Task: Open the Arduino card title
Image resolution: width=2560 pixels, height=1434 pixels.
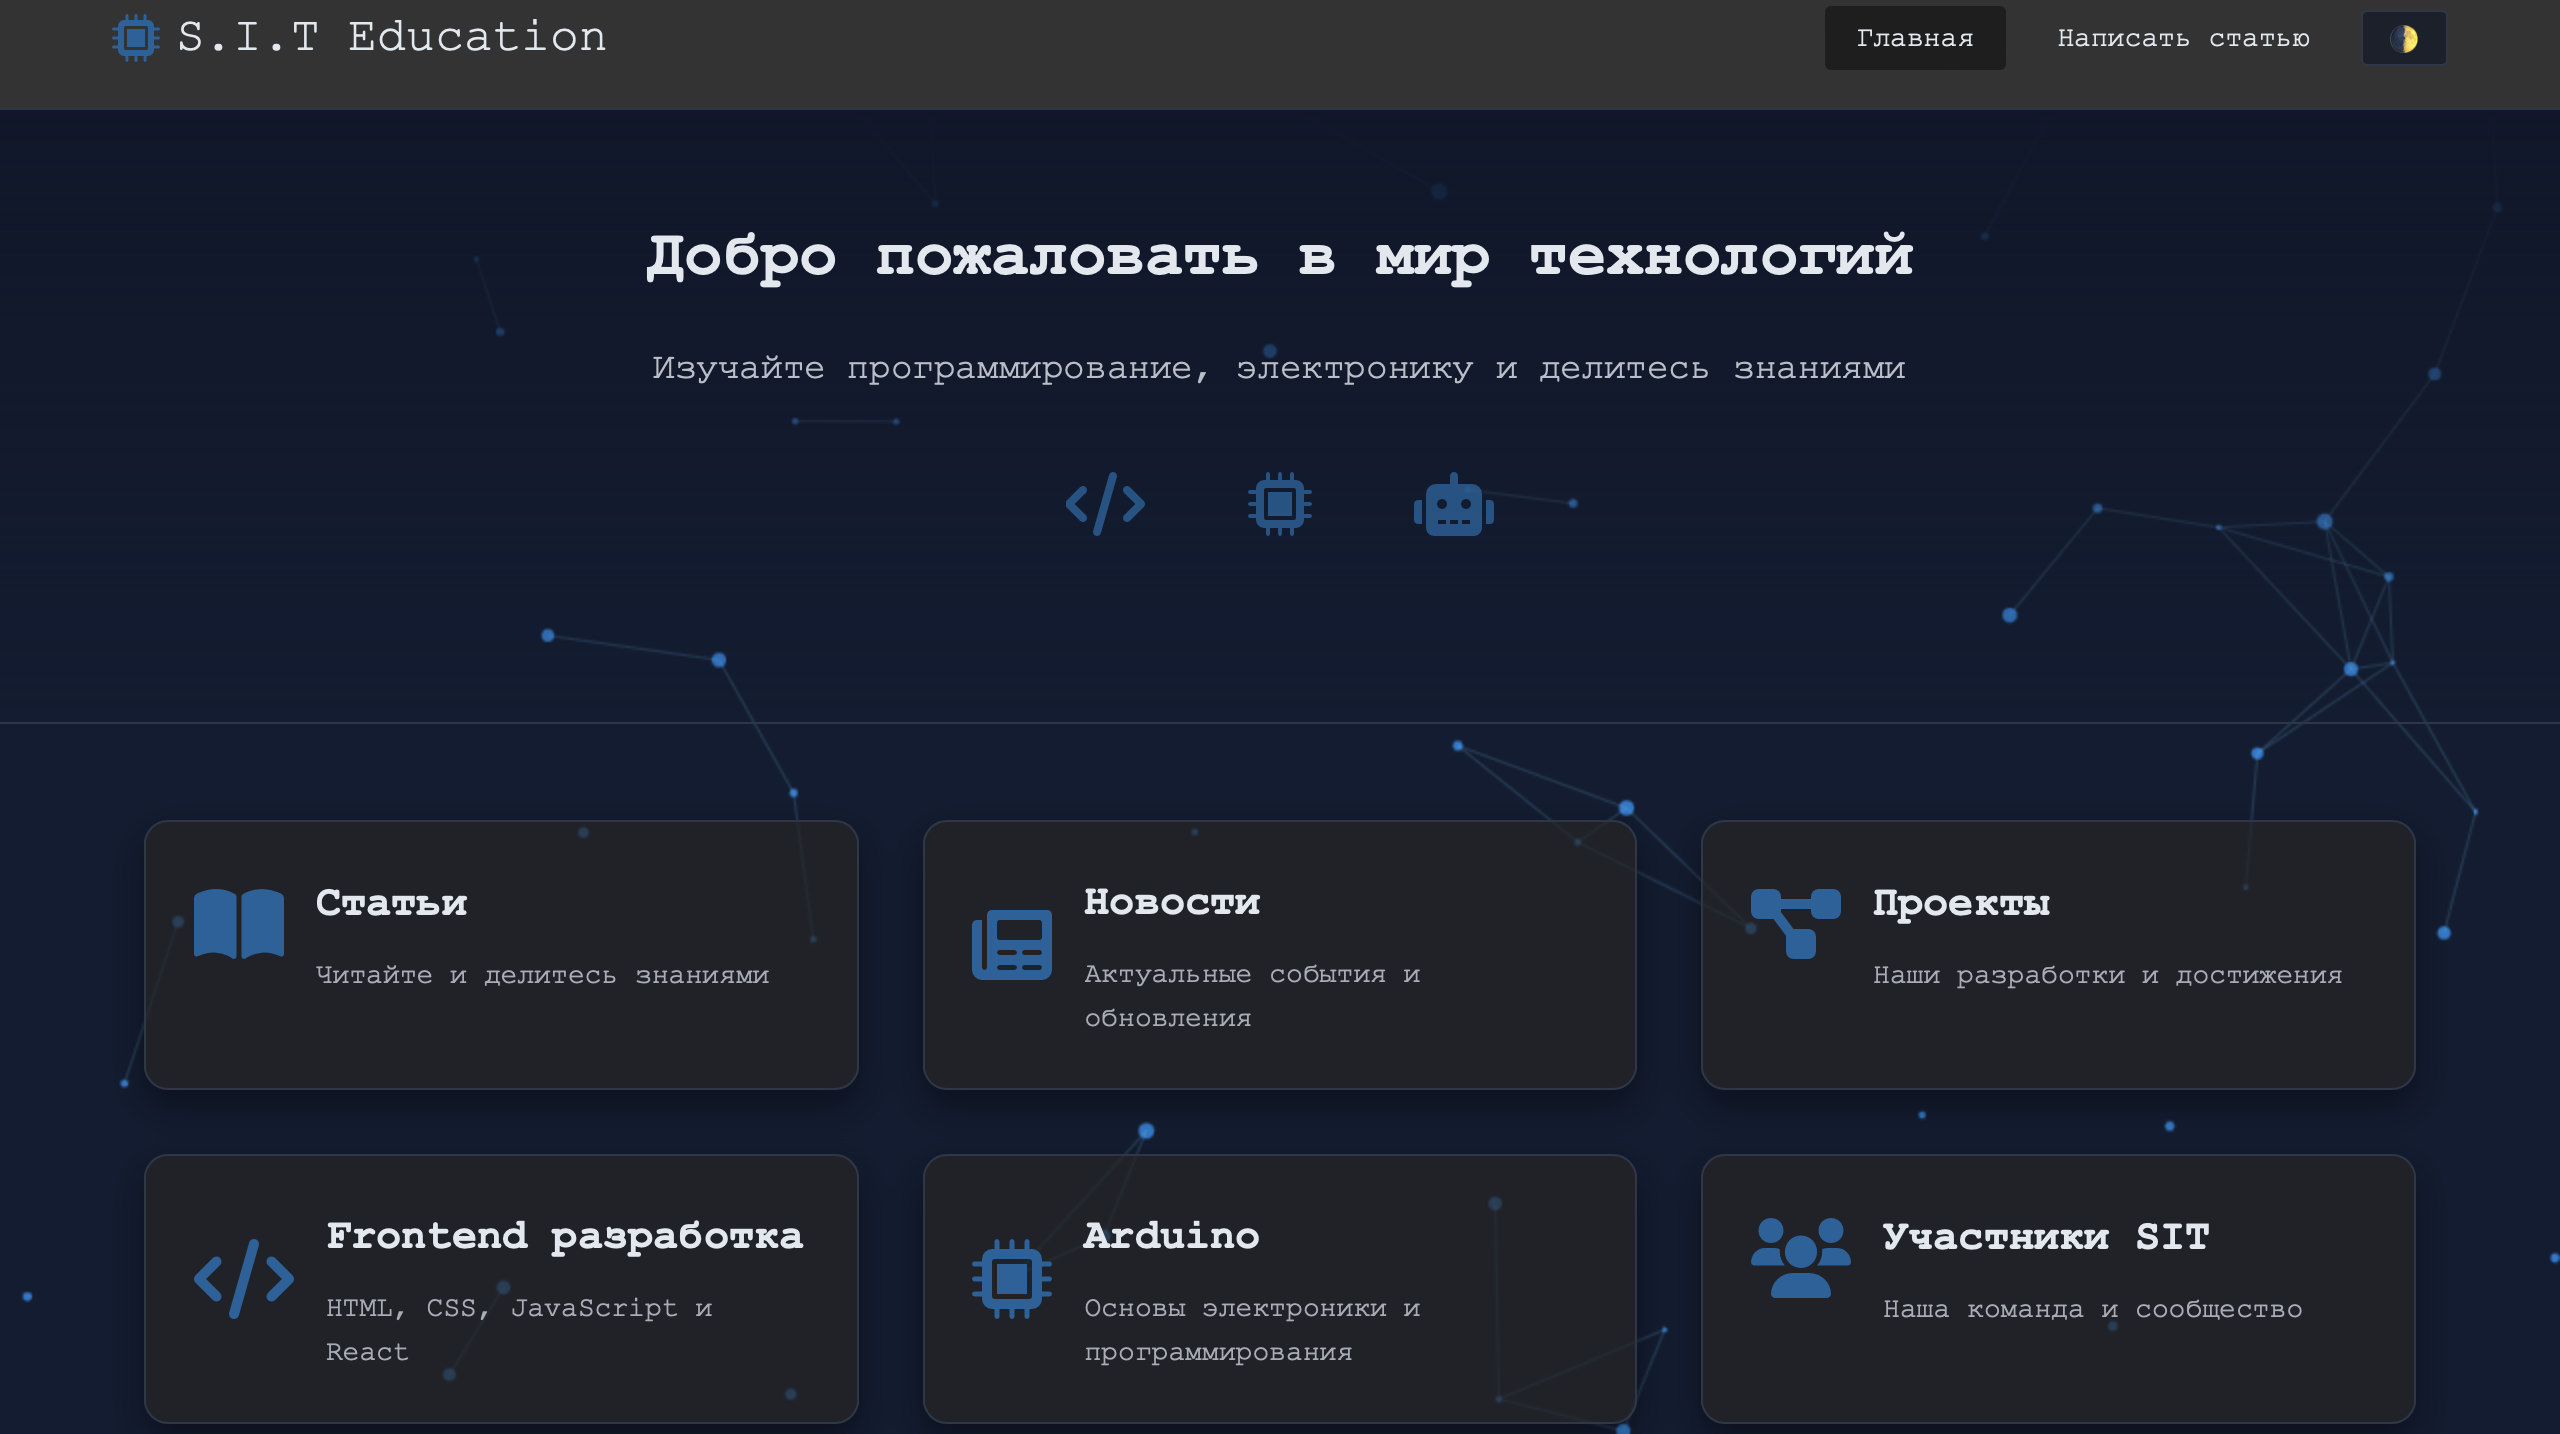Action: [x=1172, y=1236]
